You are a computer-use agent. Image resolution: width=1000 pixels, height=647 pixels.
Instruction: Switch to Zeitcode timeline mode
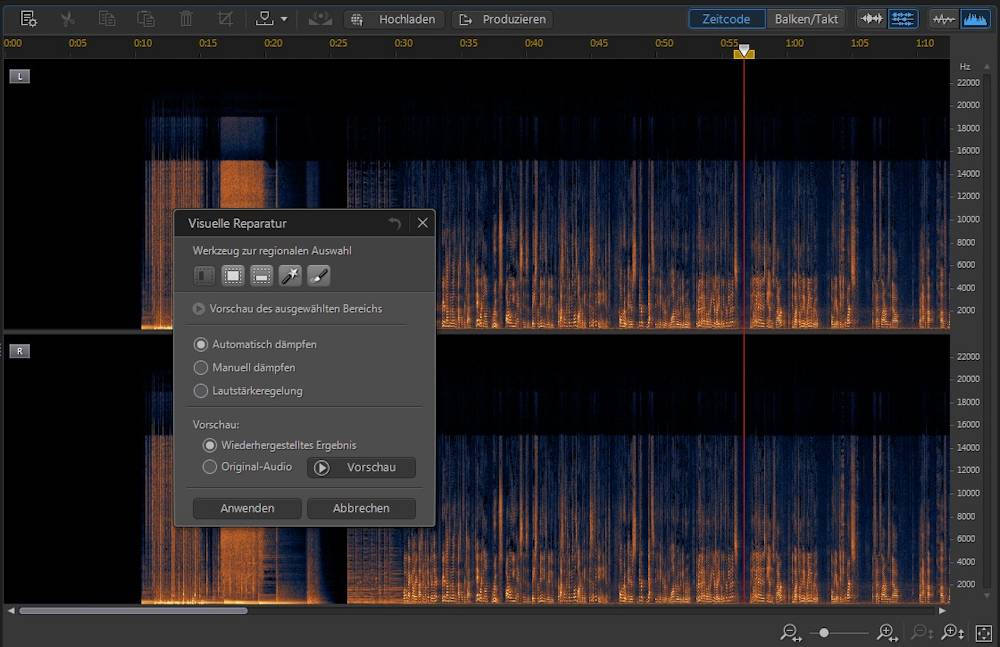[x=727, y=19]
